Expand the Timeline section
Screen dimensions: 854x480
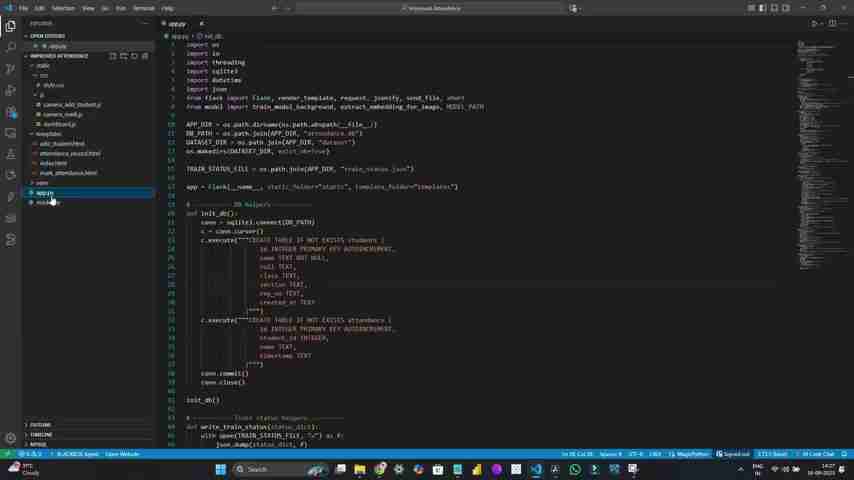click(x=41, y=435)
